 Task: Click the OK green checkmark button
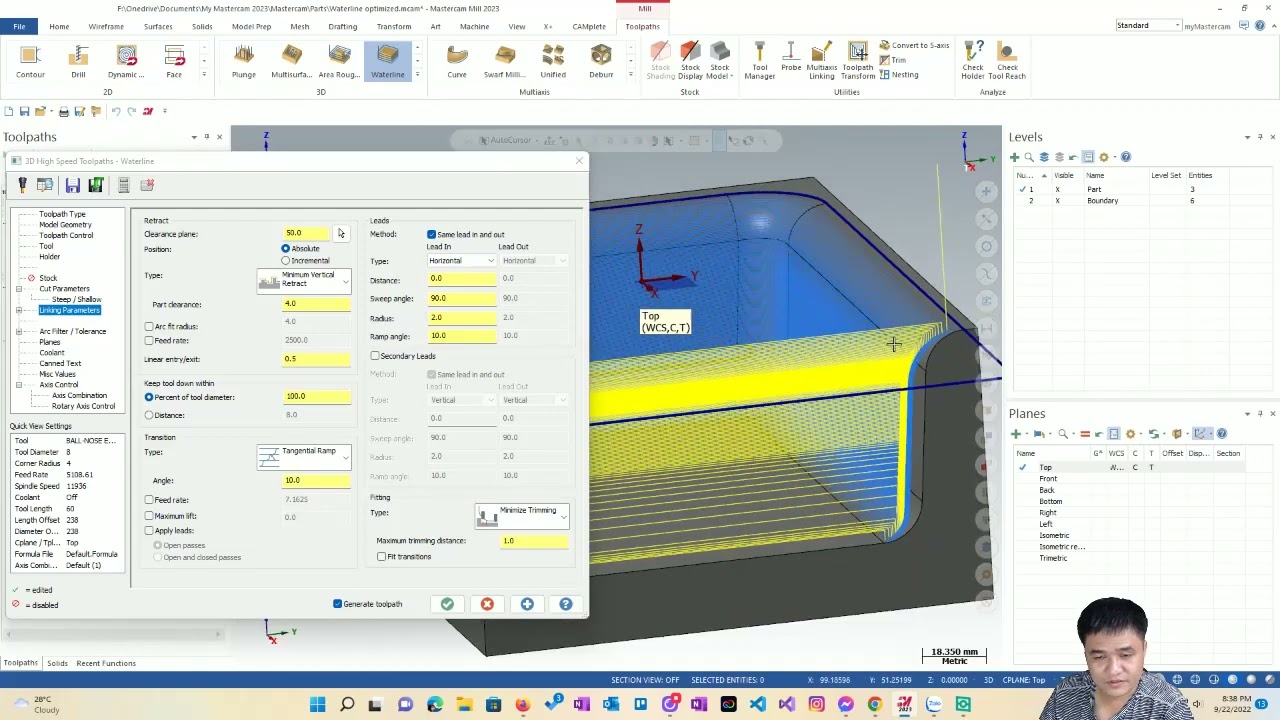coord(447,604)
